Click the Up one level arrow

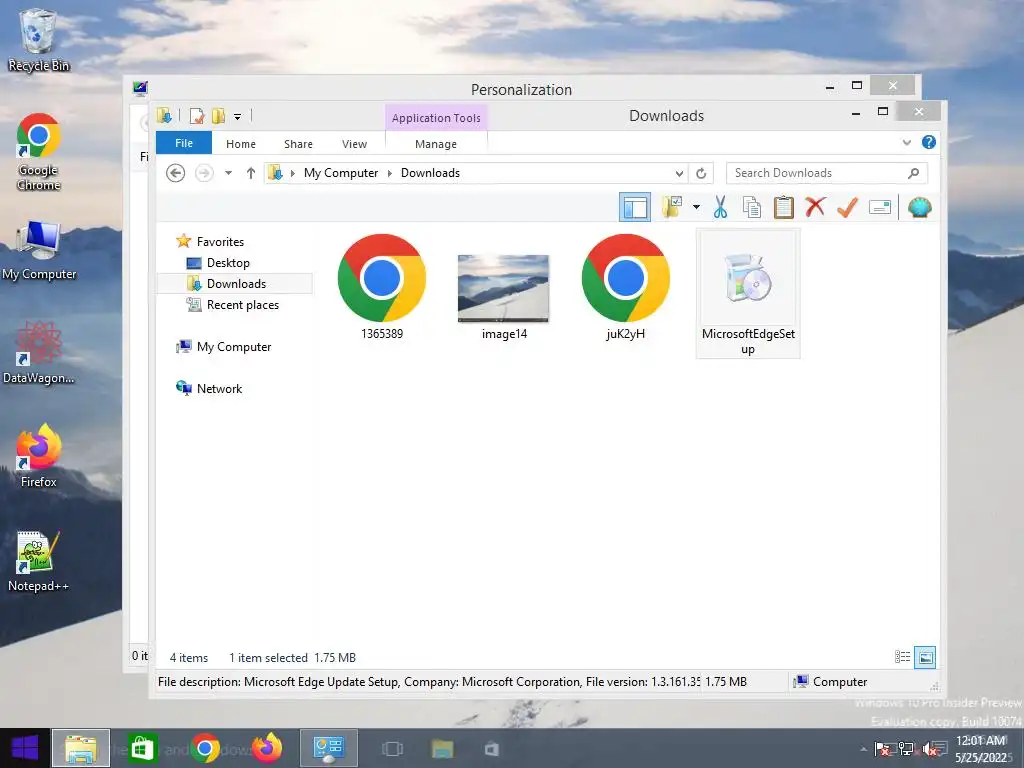click(251, 173)
